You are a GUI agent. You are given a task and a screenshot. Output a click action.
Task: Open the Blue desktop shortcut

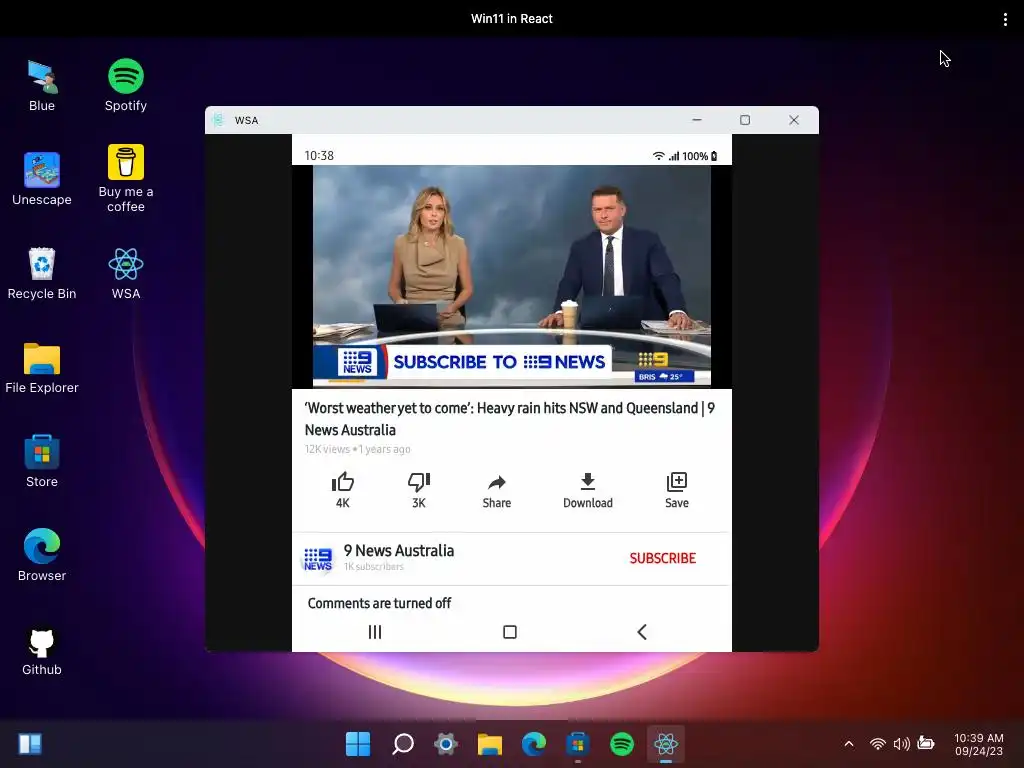tap(42, 86)
